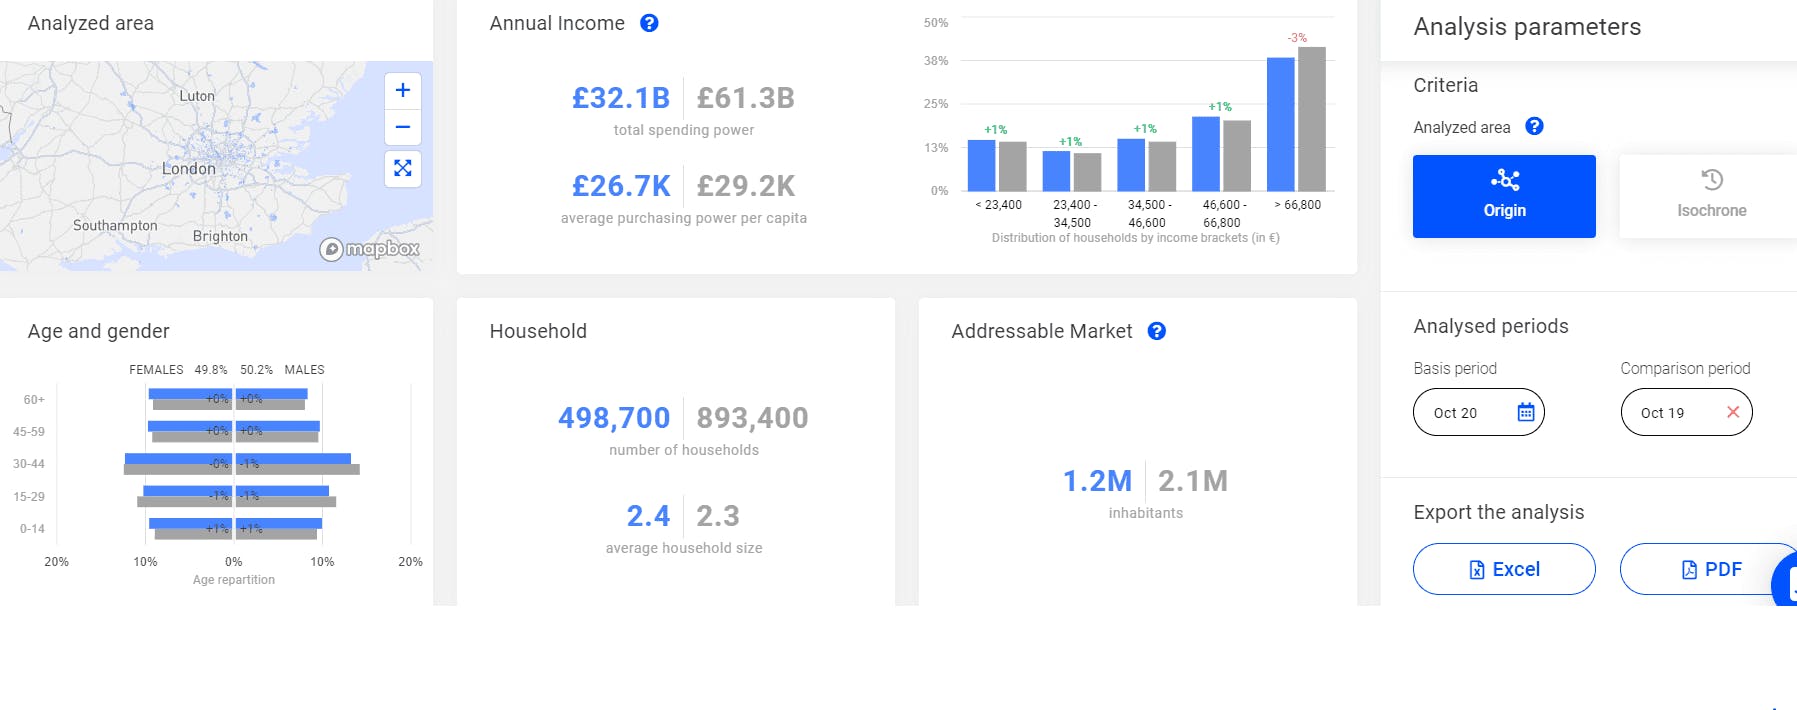Screen dimensions: 1797x710
Task: Click the Luton label on the map
Action: tap(197, 96)
